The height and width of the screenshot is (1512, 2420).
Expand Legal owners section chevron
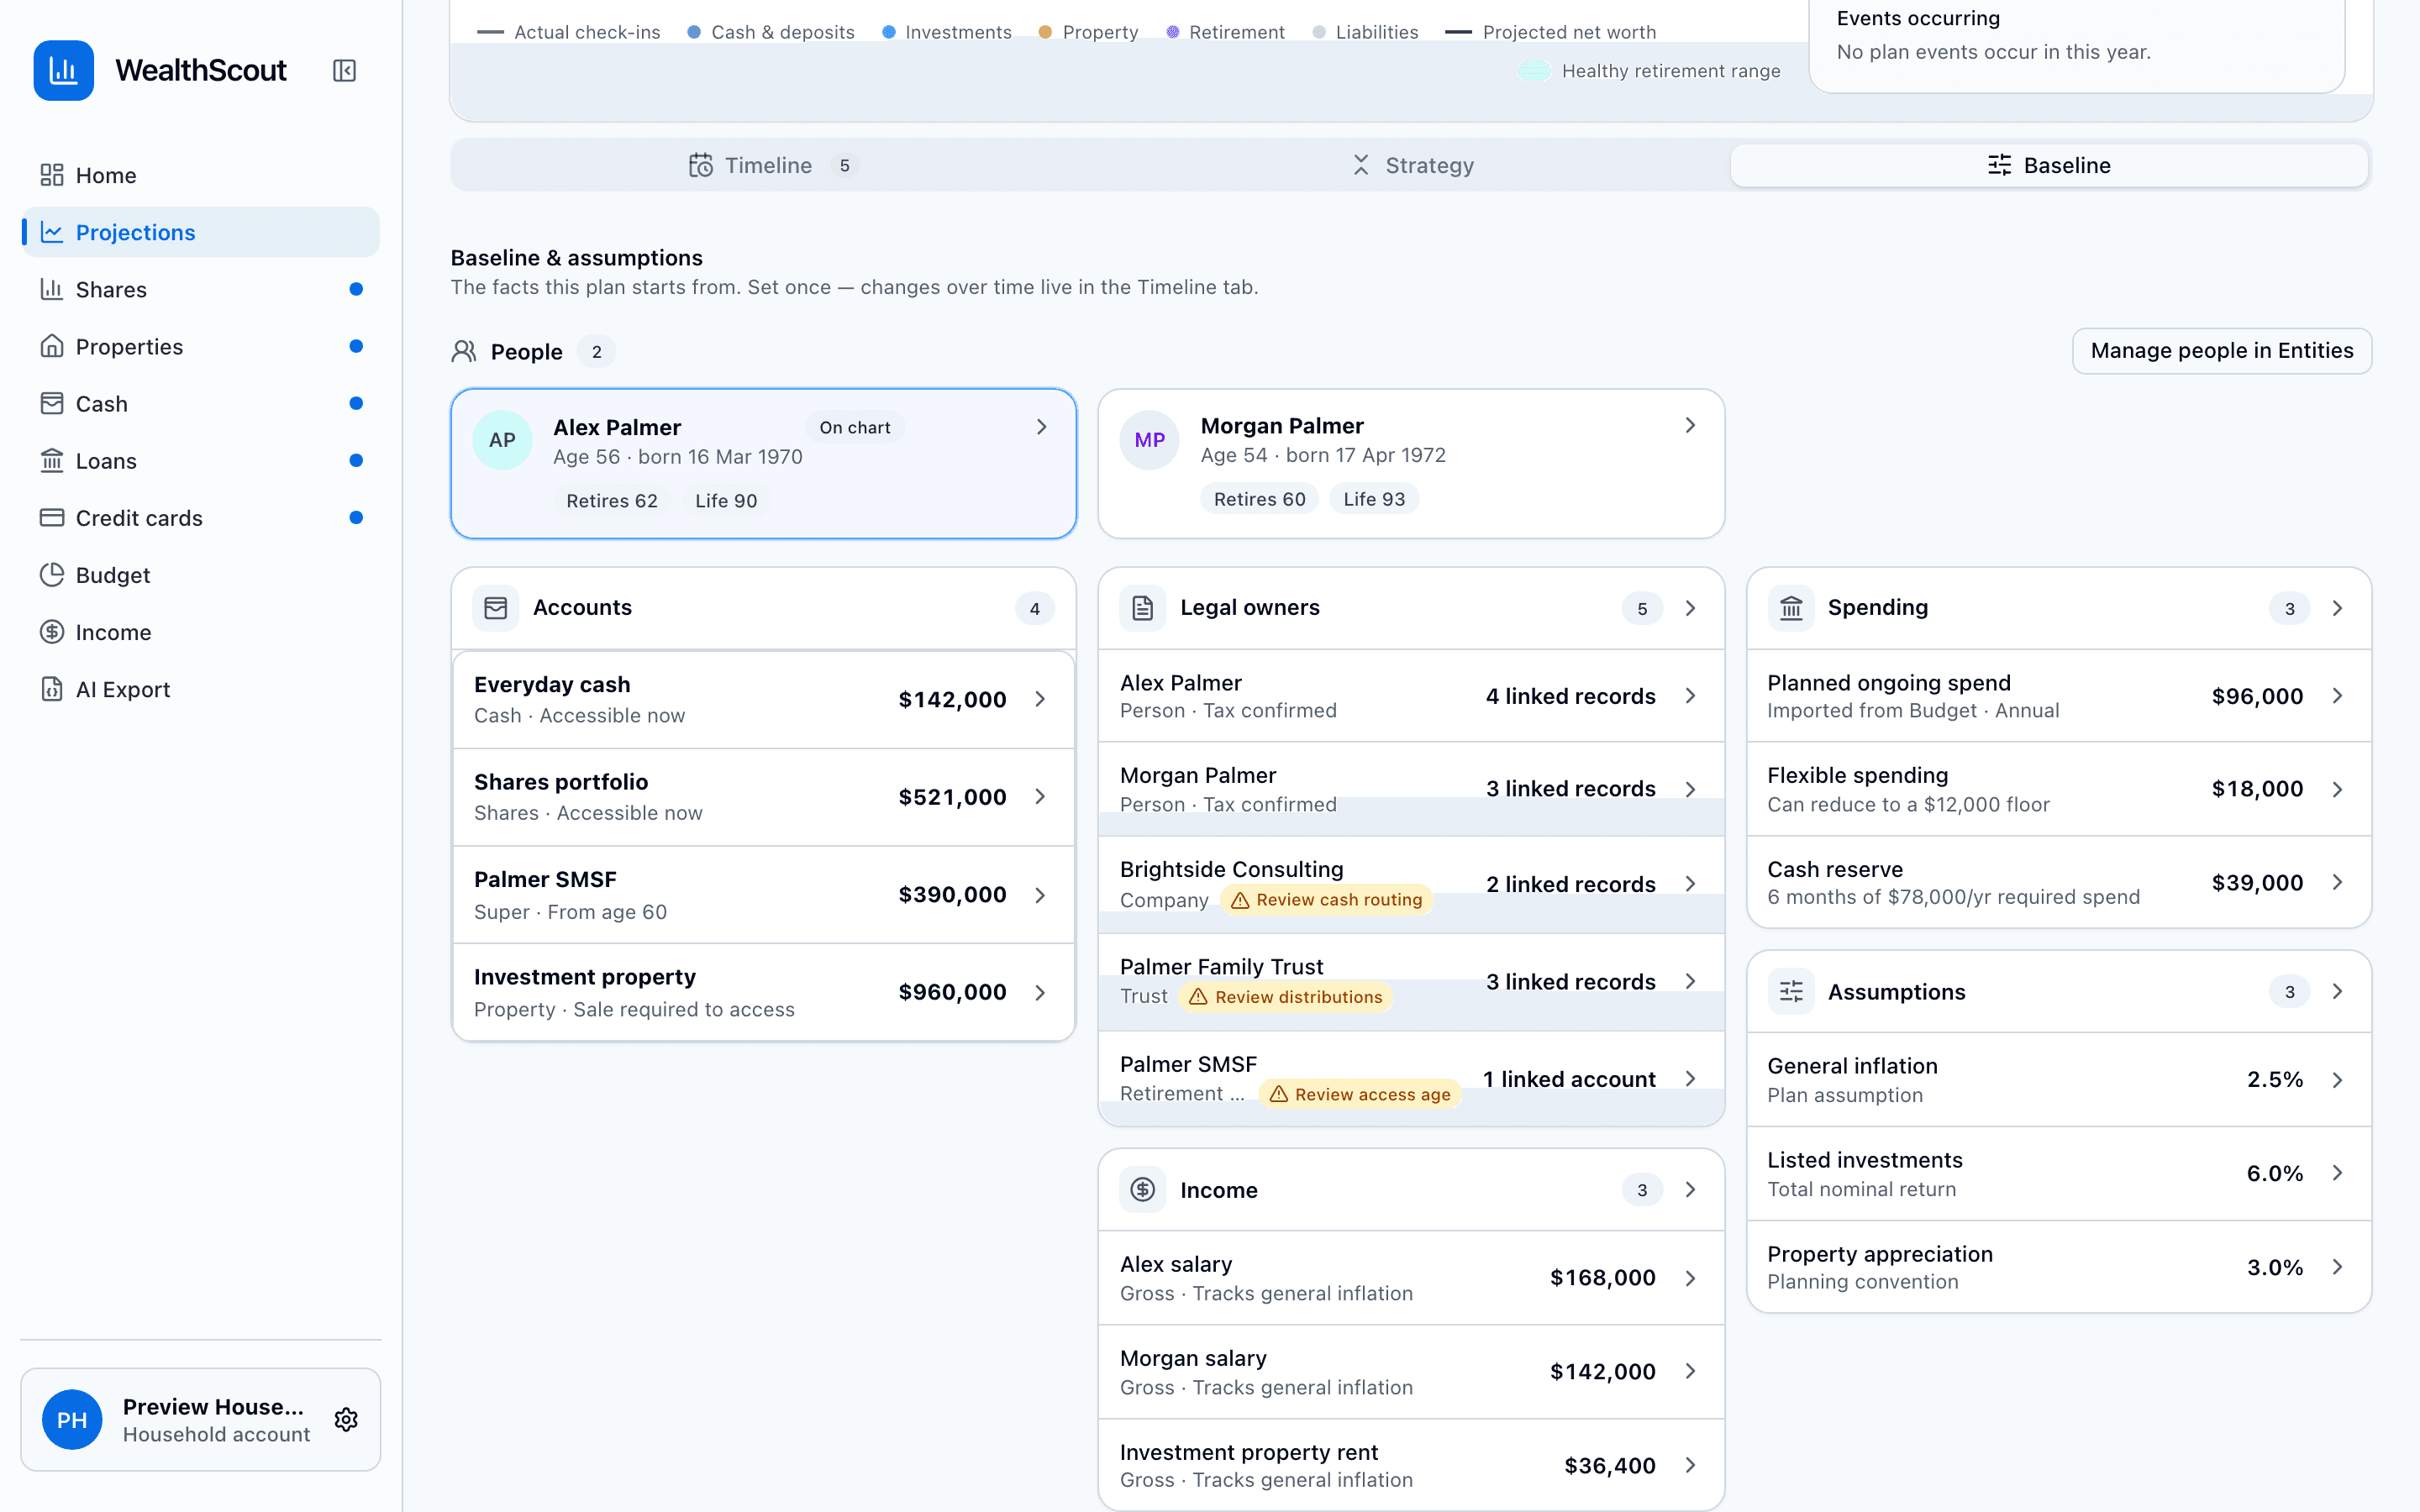1690,608
